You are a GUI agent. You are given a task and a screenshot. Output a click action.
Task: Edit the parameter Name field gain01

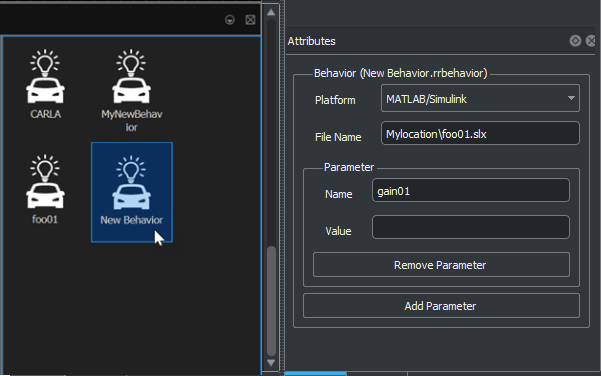click(x=470, y=190)
